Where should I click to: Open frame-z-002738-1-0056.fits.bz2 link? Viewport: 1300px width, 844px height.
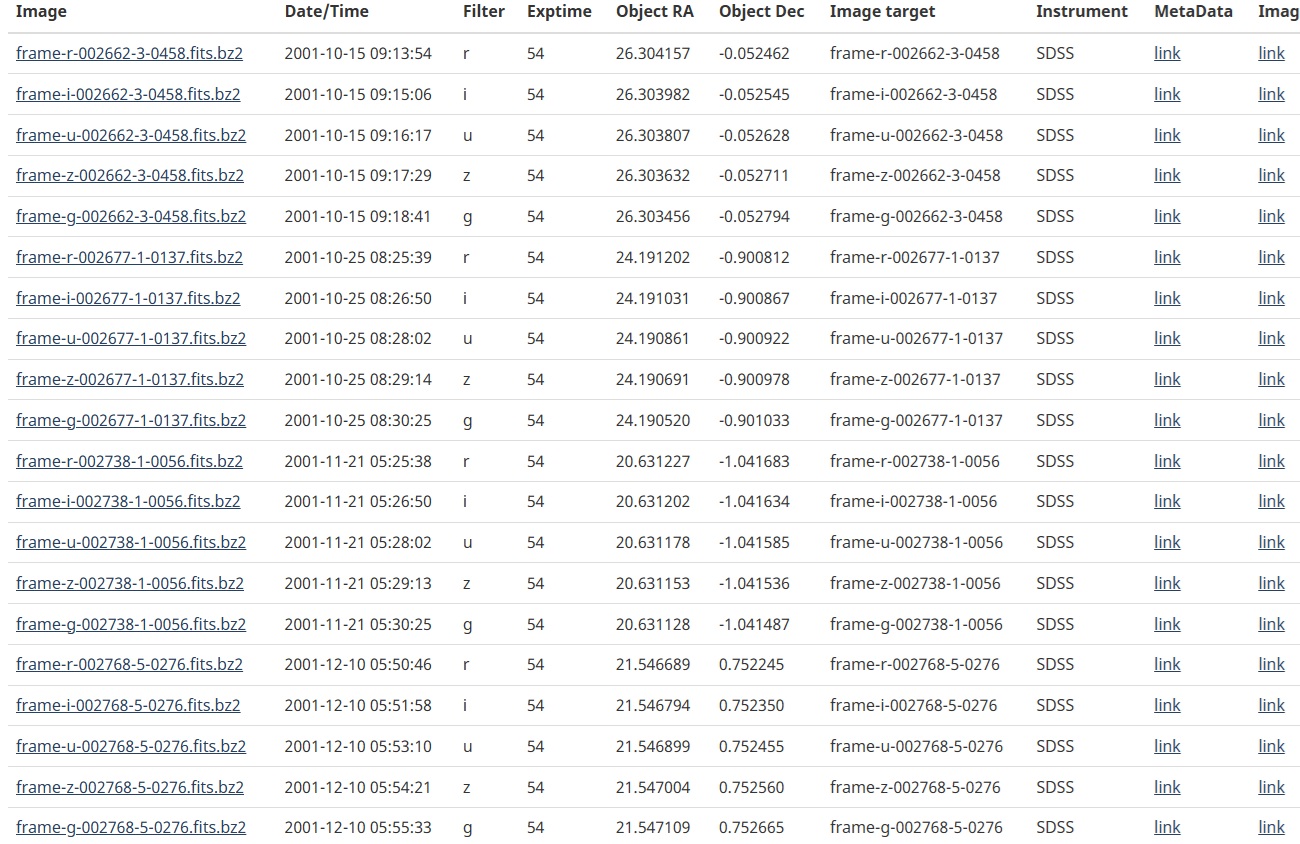pyautogui.click(x=129, y=583)
